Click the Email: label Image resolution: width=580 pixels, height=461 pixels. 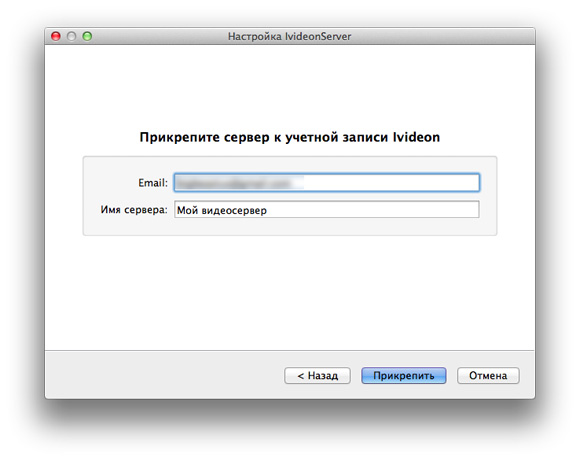pos(153,183)
